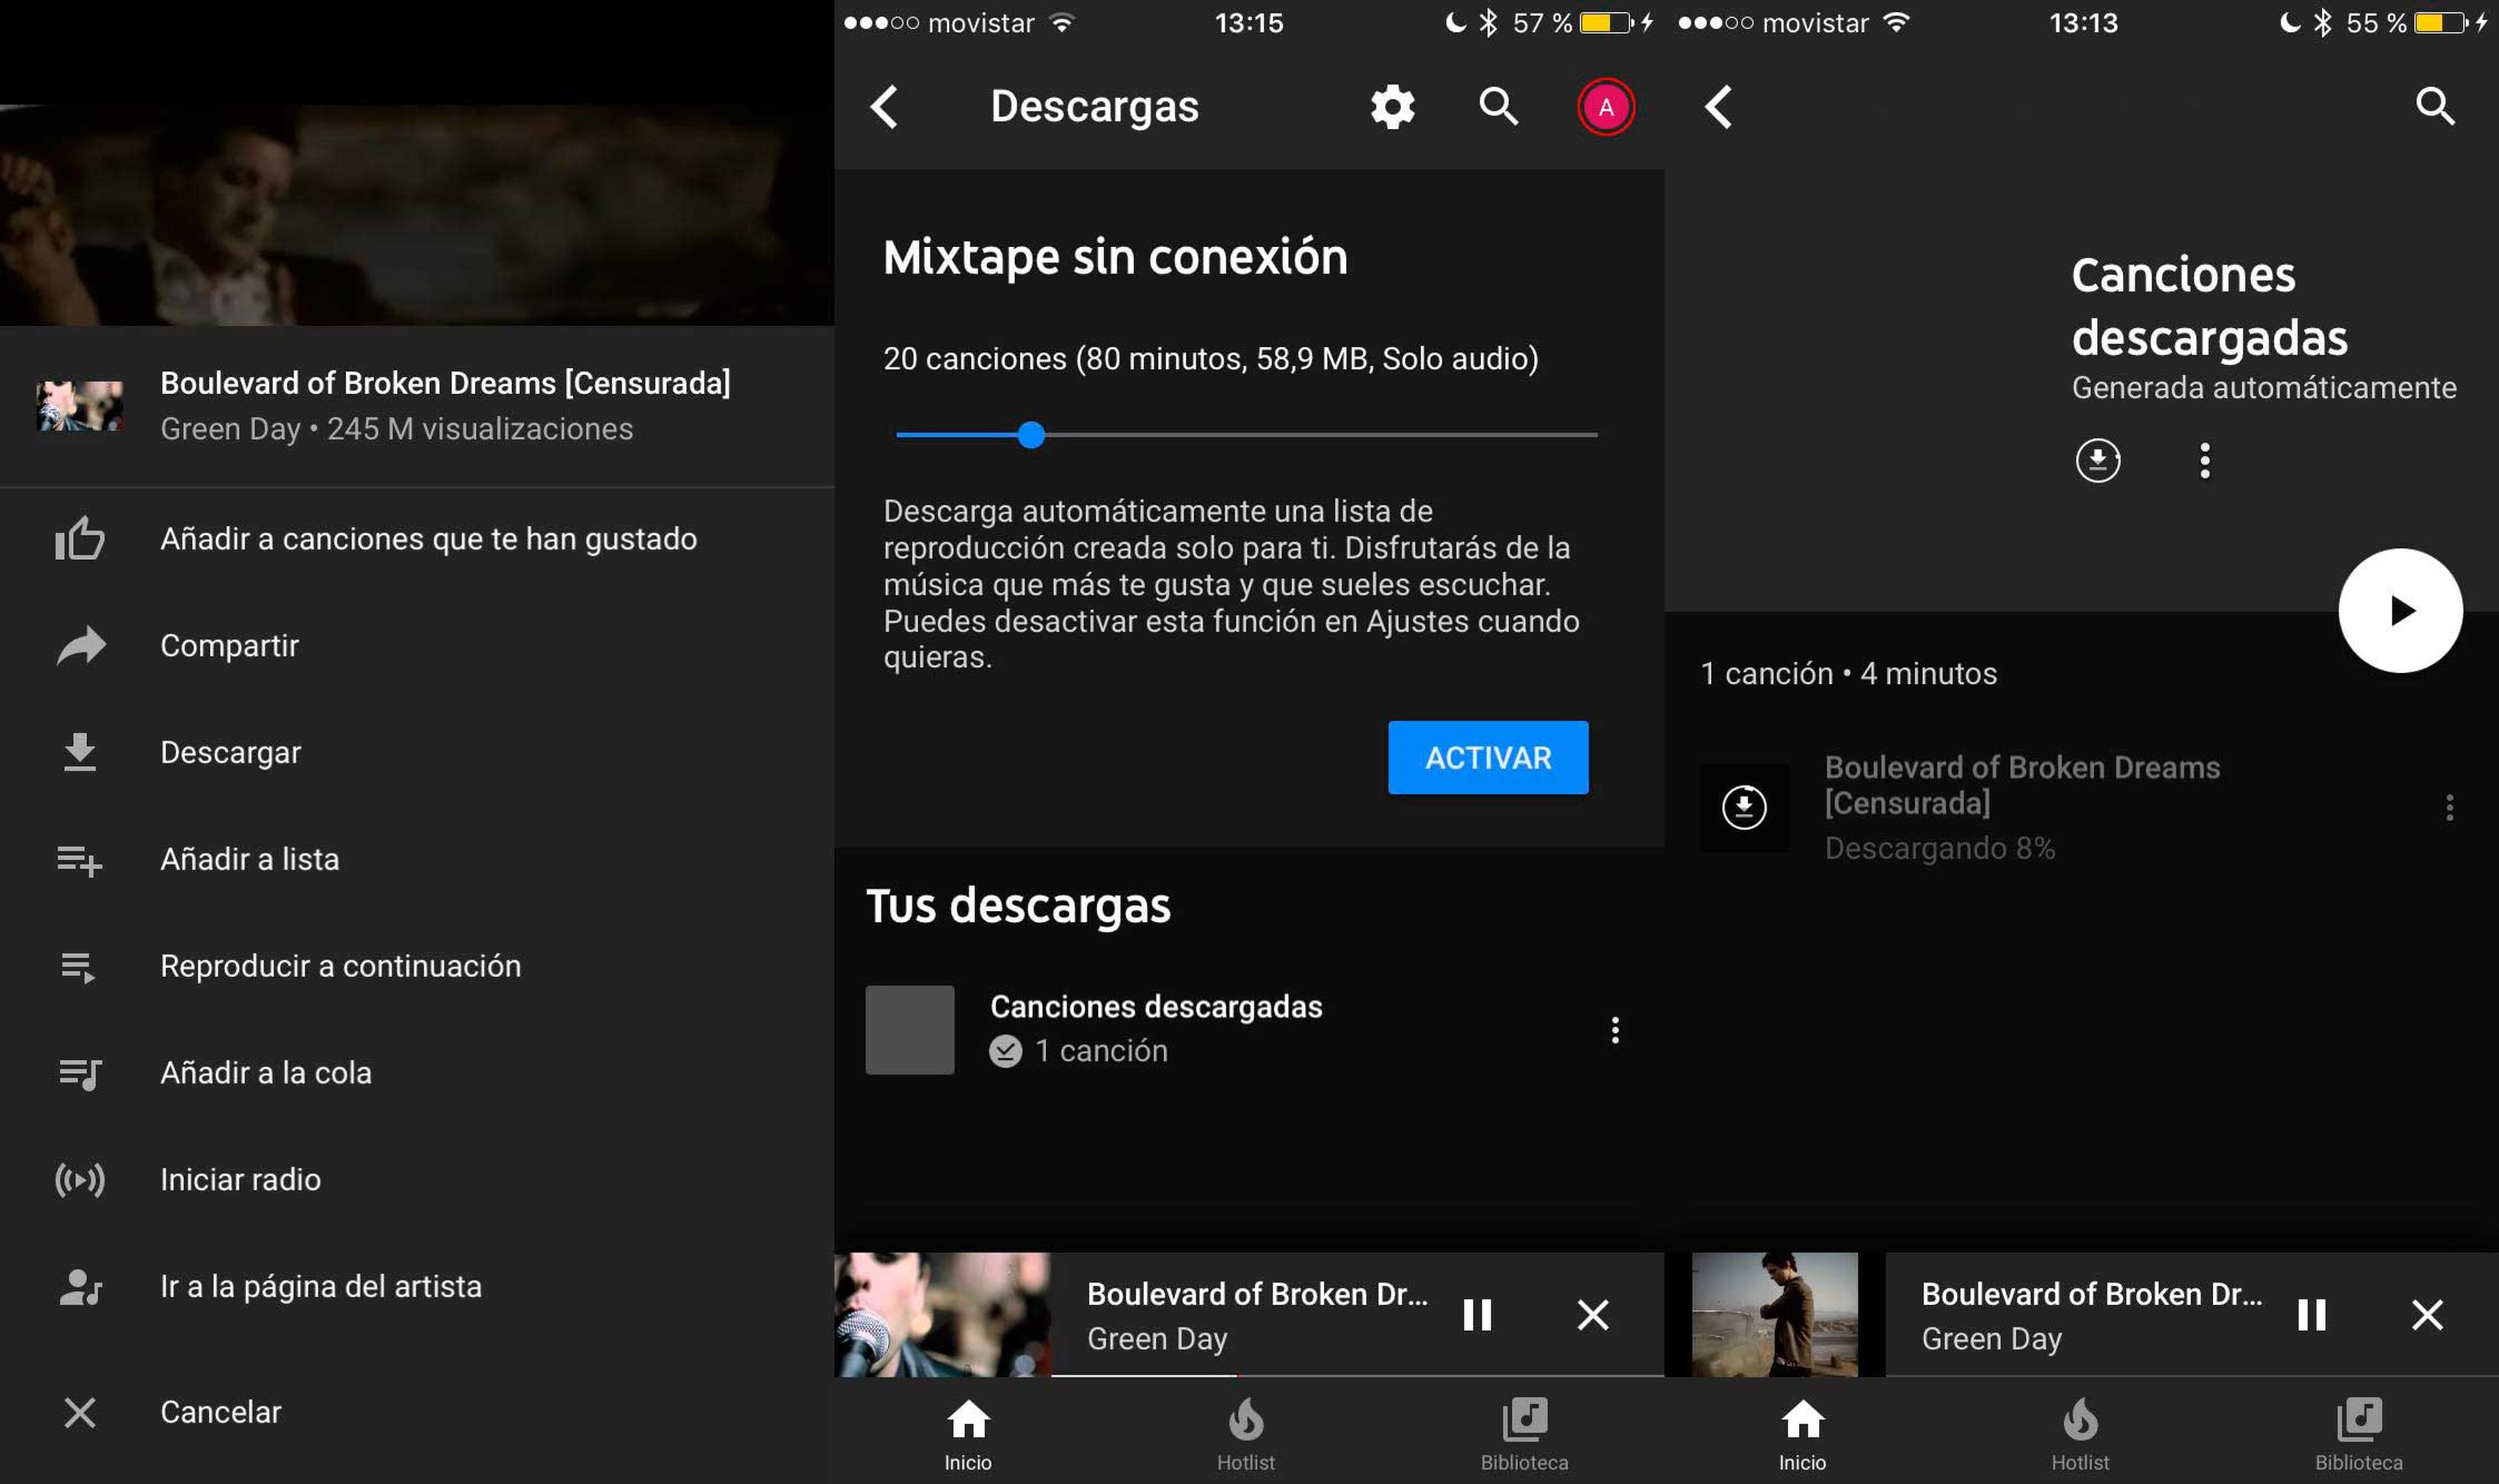Open search on Canciones descargadas screen
Viewport: 2499px width, 1484px height.
pos(2435,107)
